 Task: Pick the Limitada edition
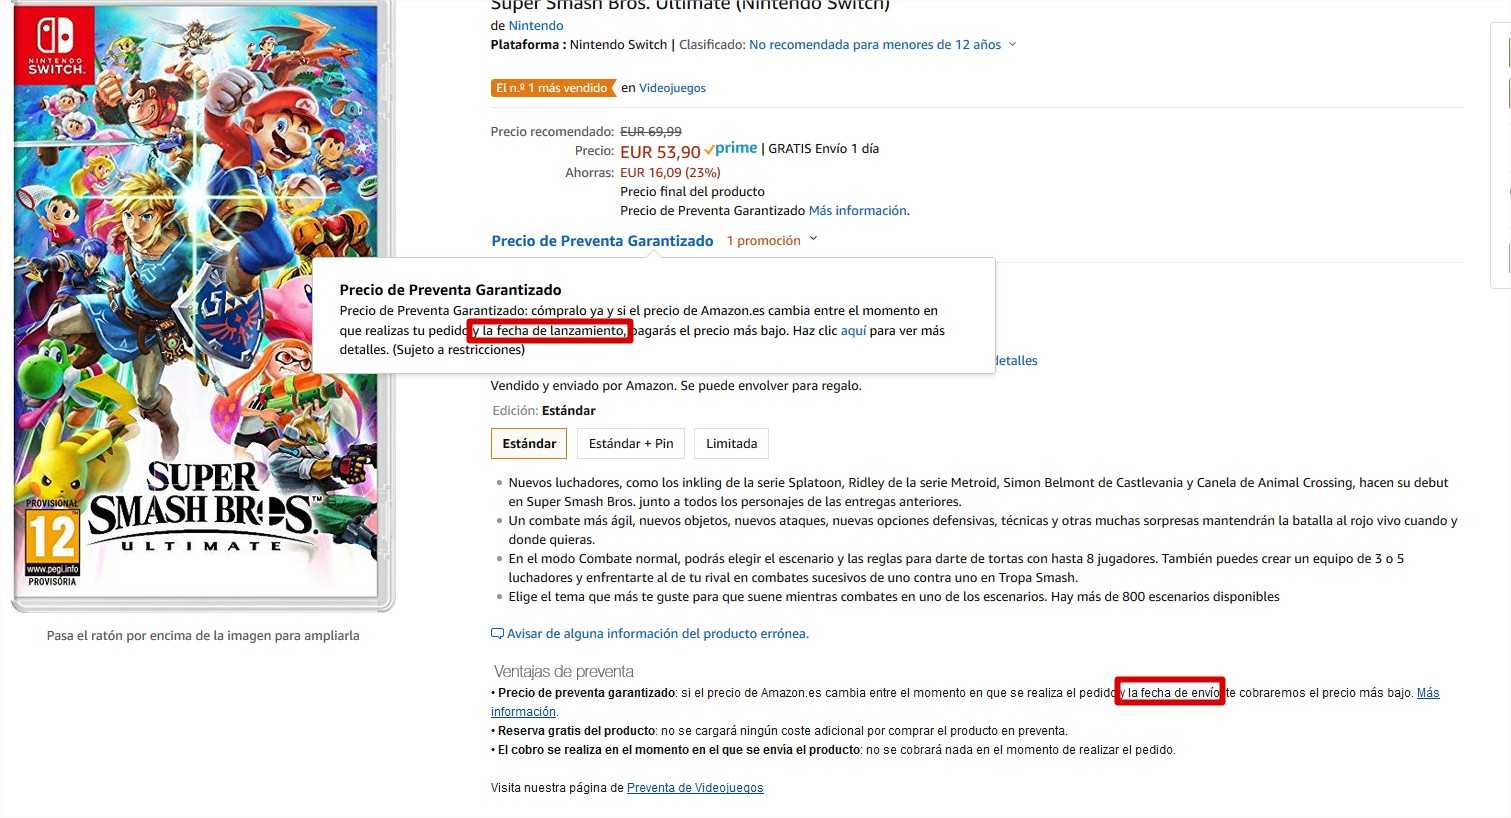coord(731,444)
